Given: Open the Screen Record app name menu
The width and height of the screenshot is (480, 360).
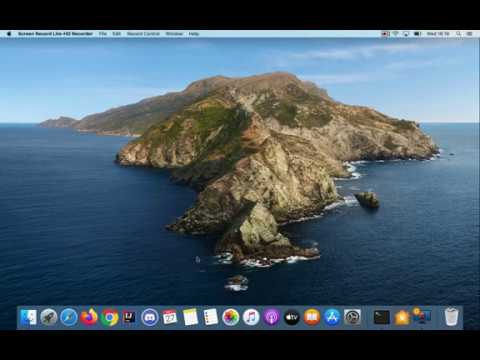Looking at the screenshot, I should [55, 34].
